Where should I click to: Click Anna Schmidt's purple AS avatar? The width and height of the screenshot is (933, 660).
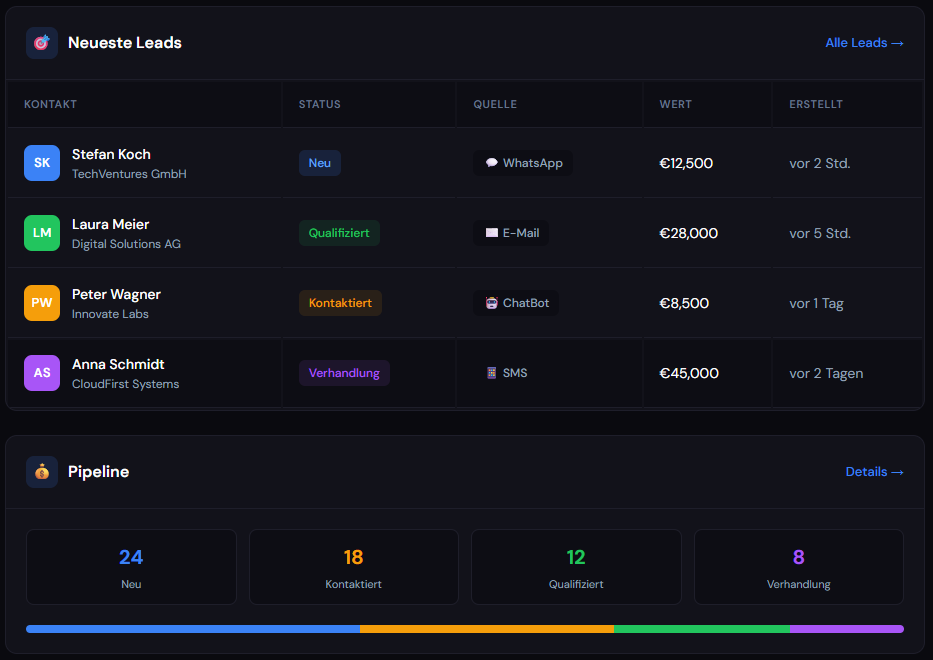(42, 373)
